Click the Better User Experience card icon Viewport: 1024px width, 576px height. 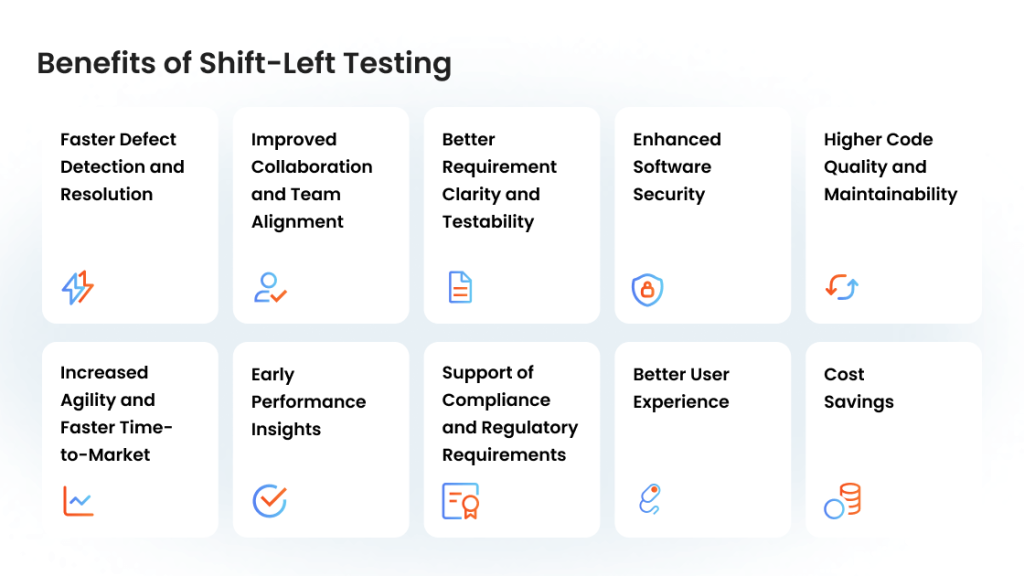[x=650, y=499]
